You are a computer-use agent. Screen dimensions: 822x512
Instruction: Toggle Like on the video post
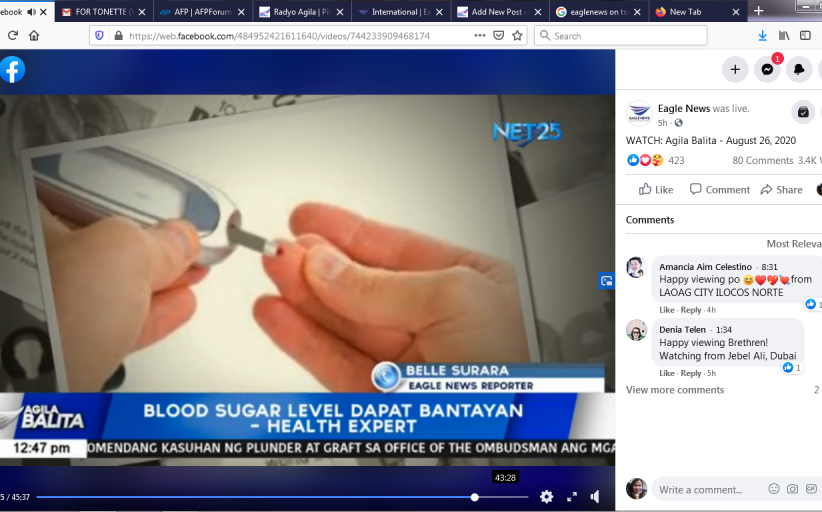[656, 189]
